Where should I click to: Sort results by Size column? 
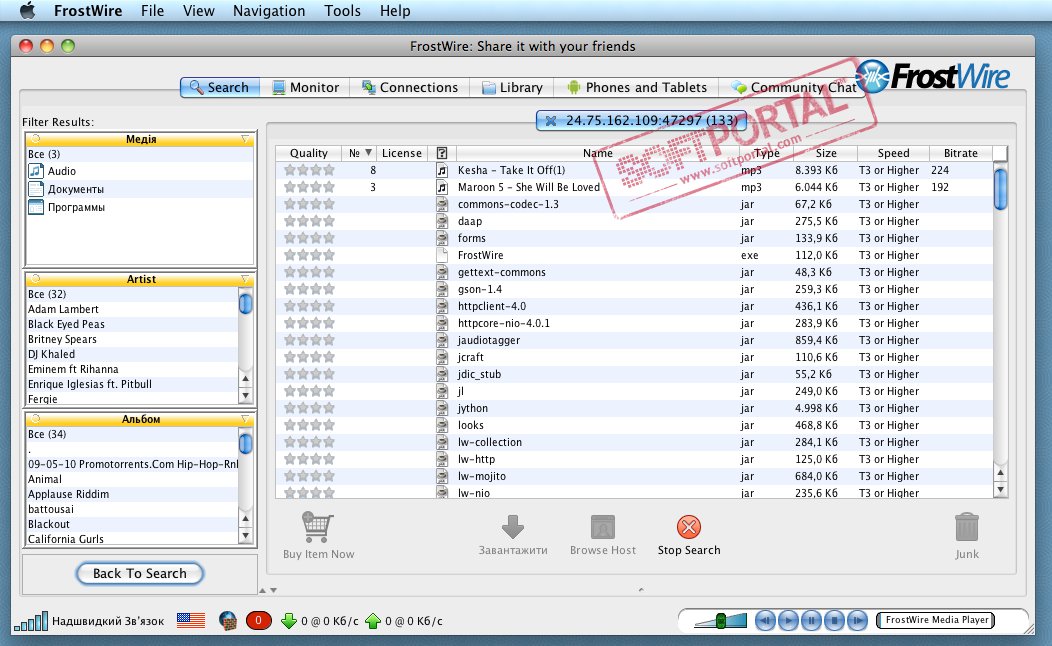click(x=826, y=153)
